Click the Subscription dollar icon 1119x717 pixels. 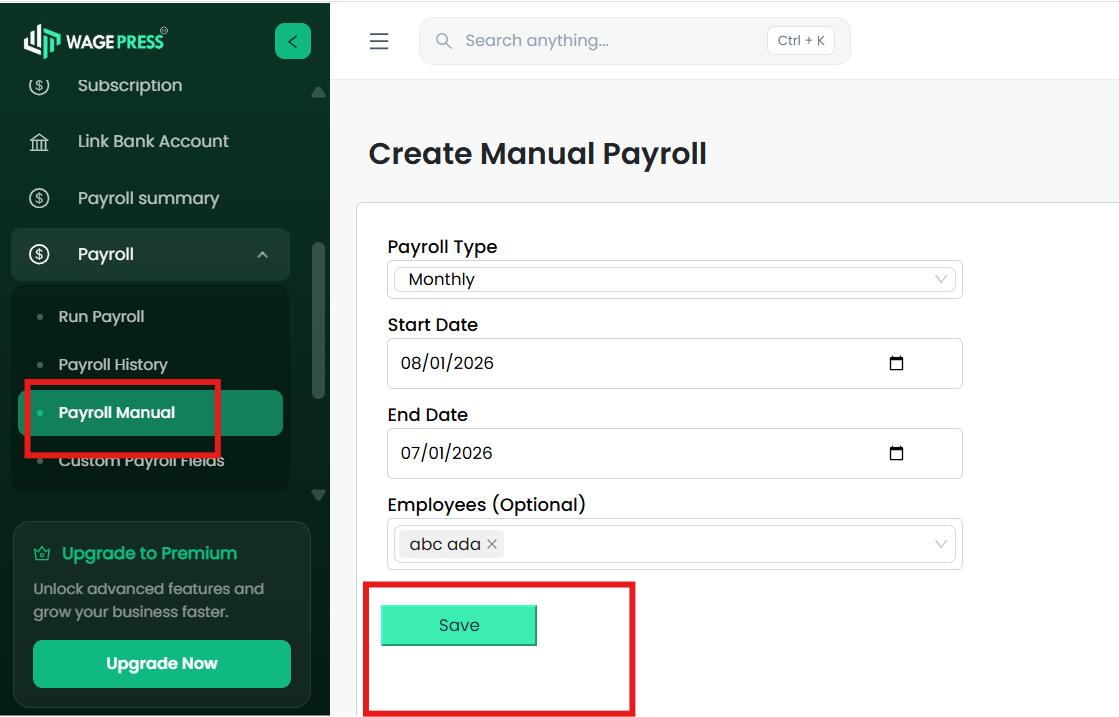coord(39,86)
